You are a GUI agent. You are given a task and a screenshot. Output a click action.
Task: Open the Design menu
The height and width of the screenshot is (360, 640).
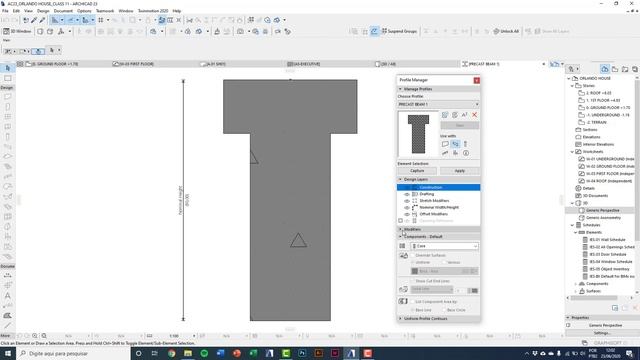point(43,11)
